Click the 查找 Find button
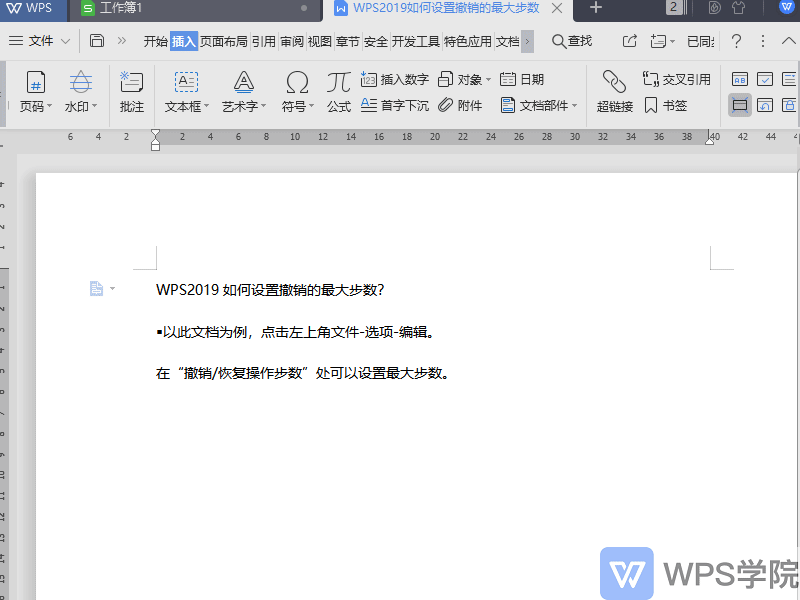The image size is (800, 600). click(x=573, y=42)
